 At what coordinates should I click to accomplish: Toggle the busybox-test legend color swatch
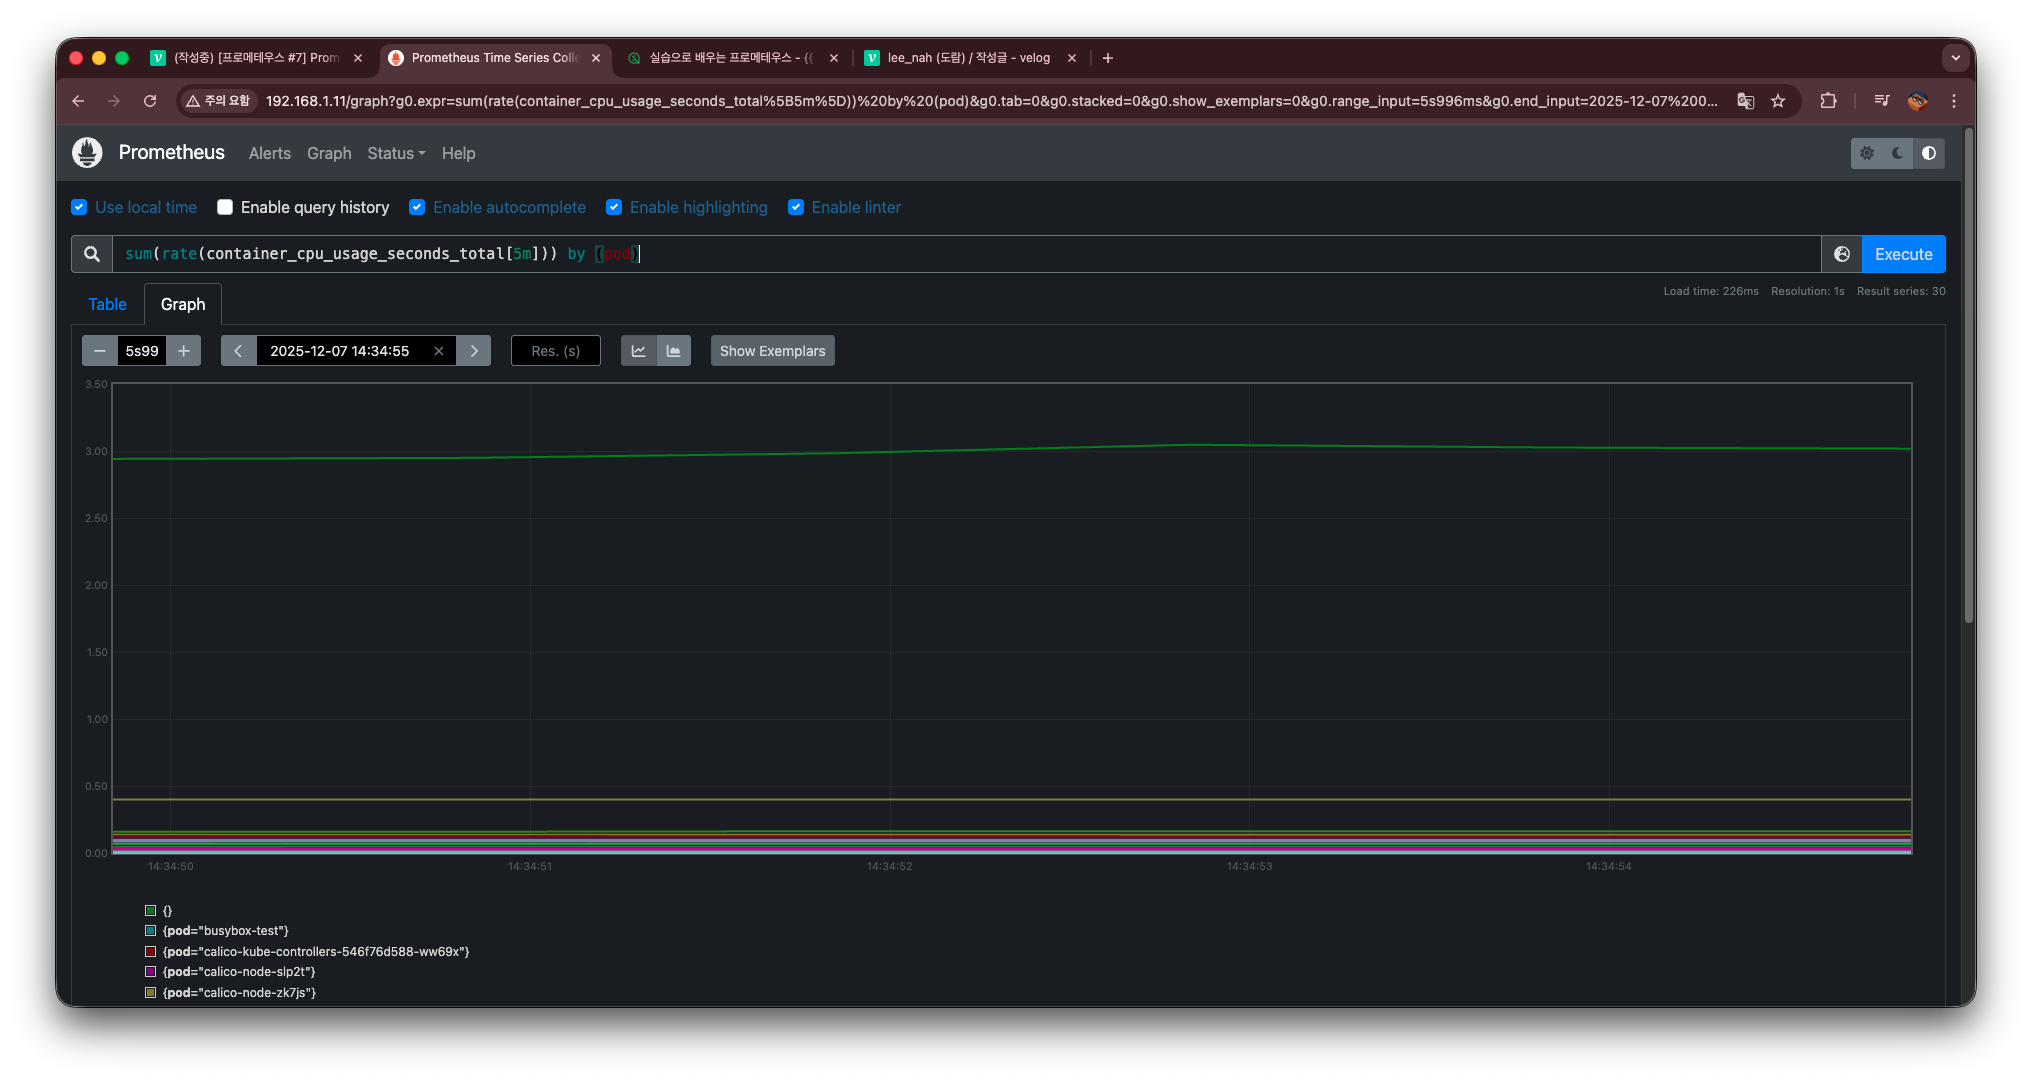coord(151,931)
